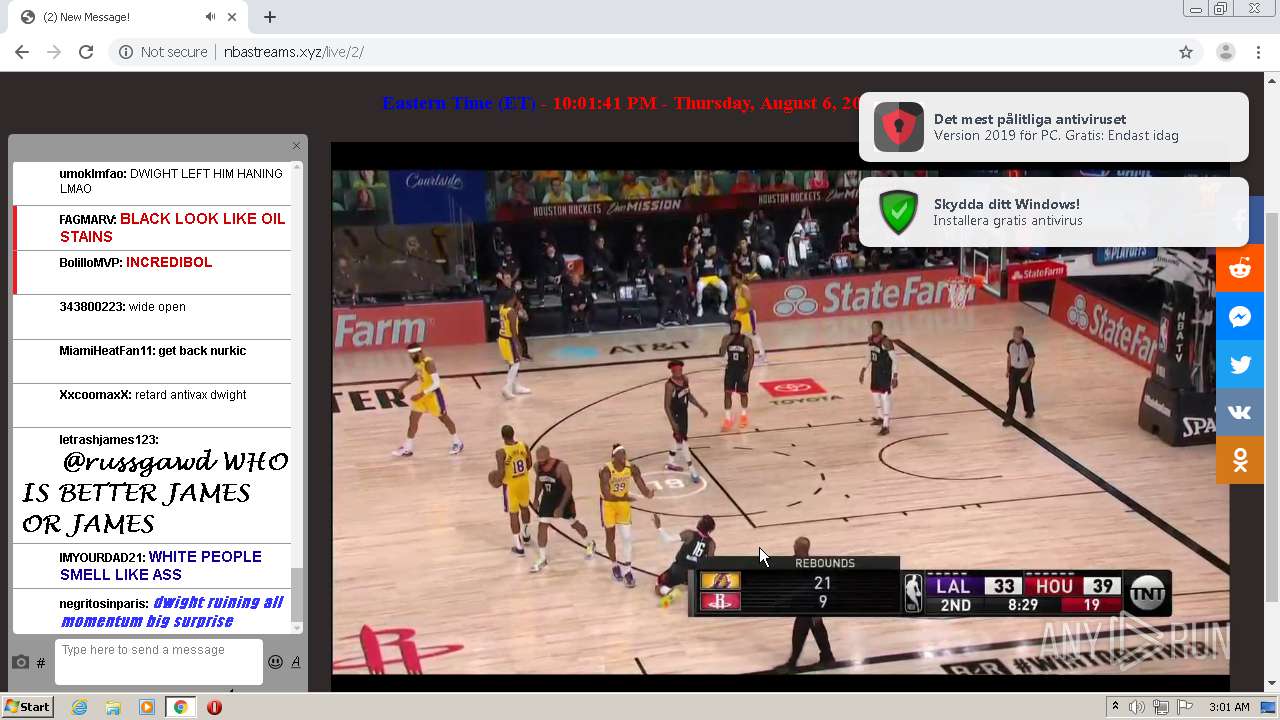Click the green shield checkmark icon
Screen dimensions: 1280x720
coord(898,212)
